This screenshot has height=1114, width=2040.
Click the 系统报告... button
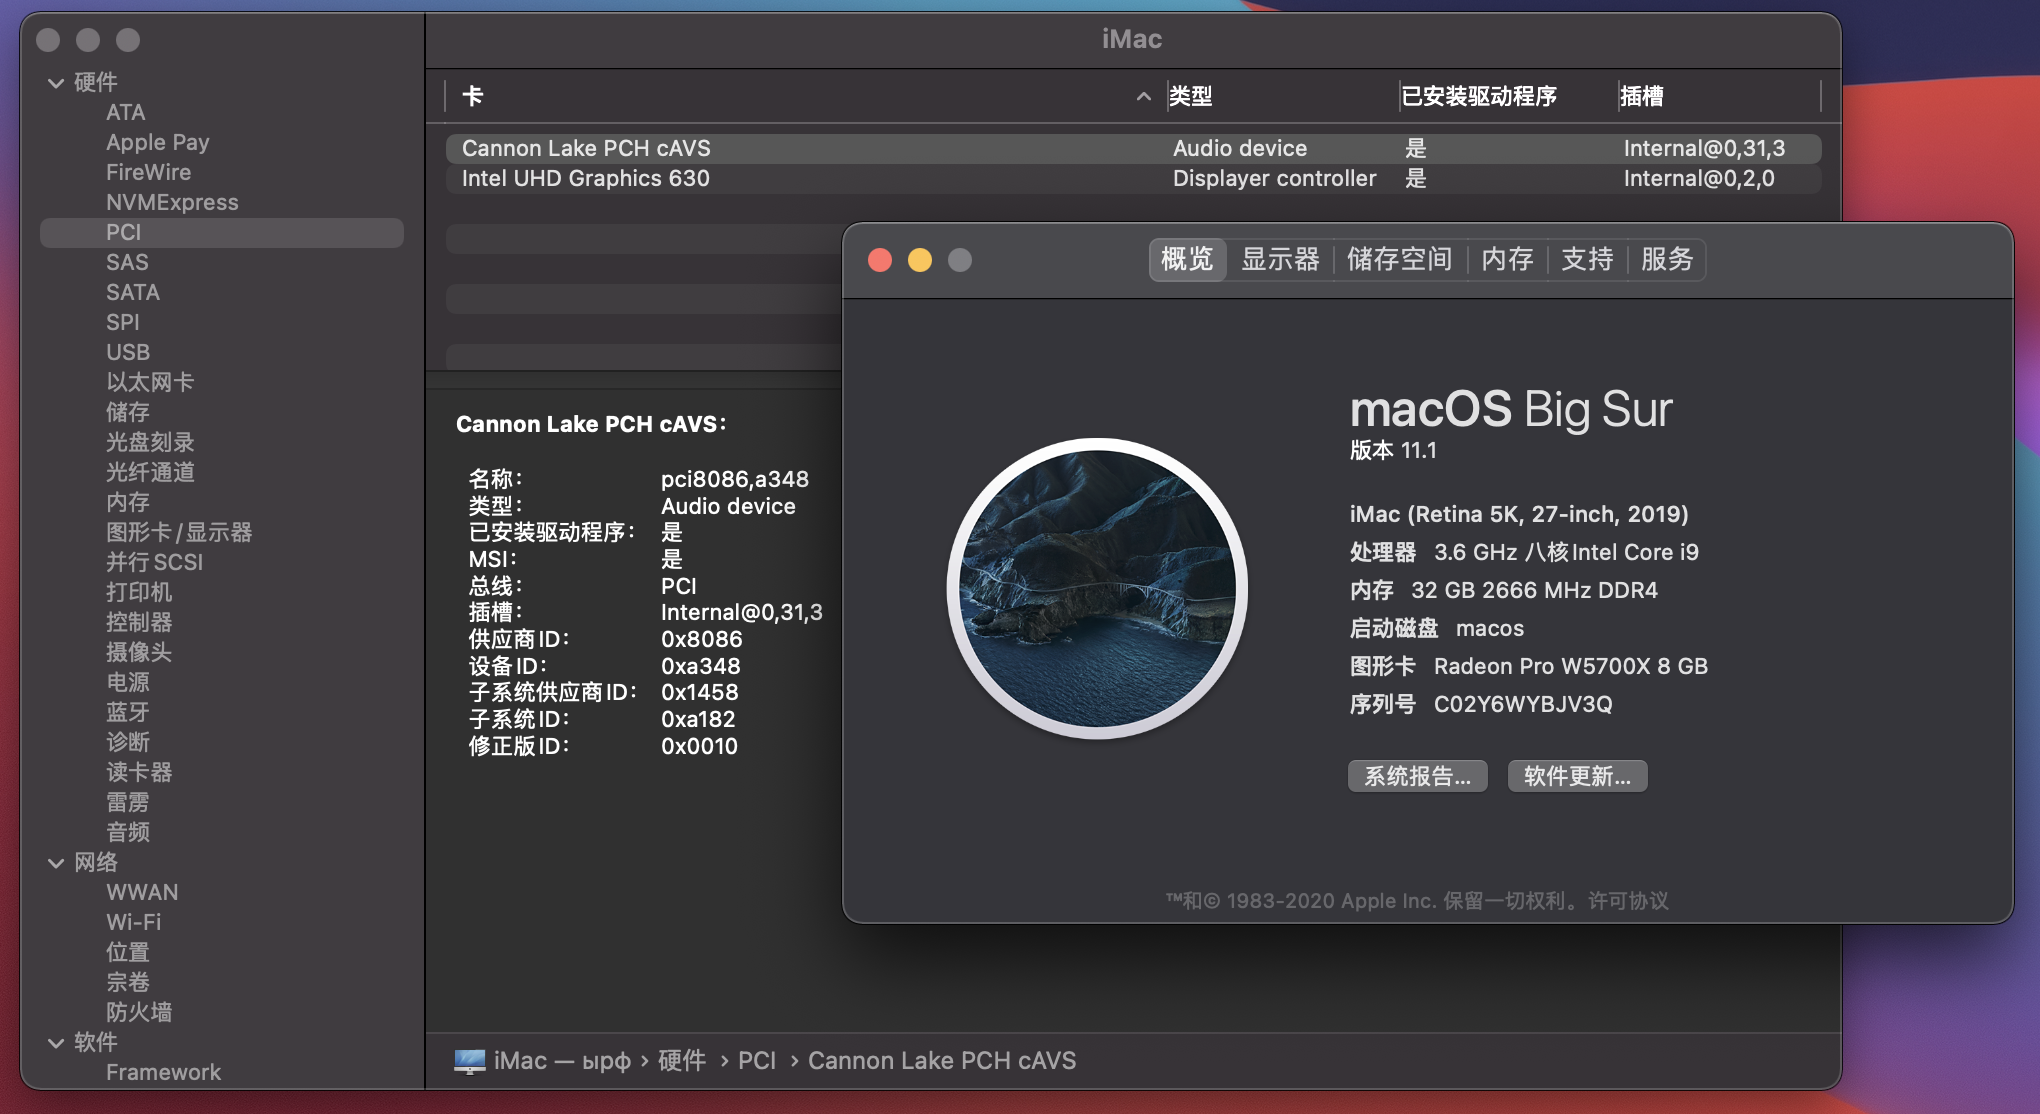click(1417, 776)
